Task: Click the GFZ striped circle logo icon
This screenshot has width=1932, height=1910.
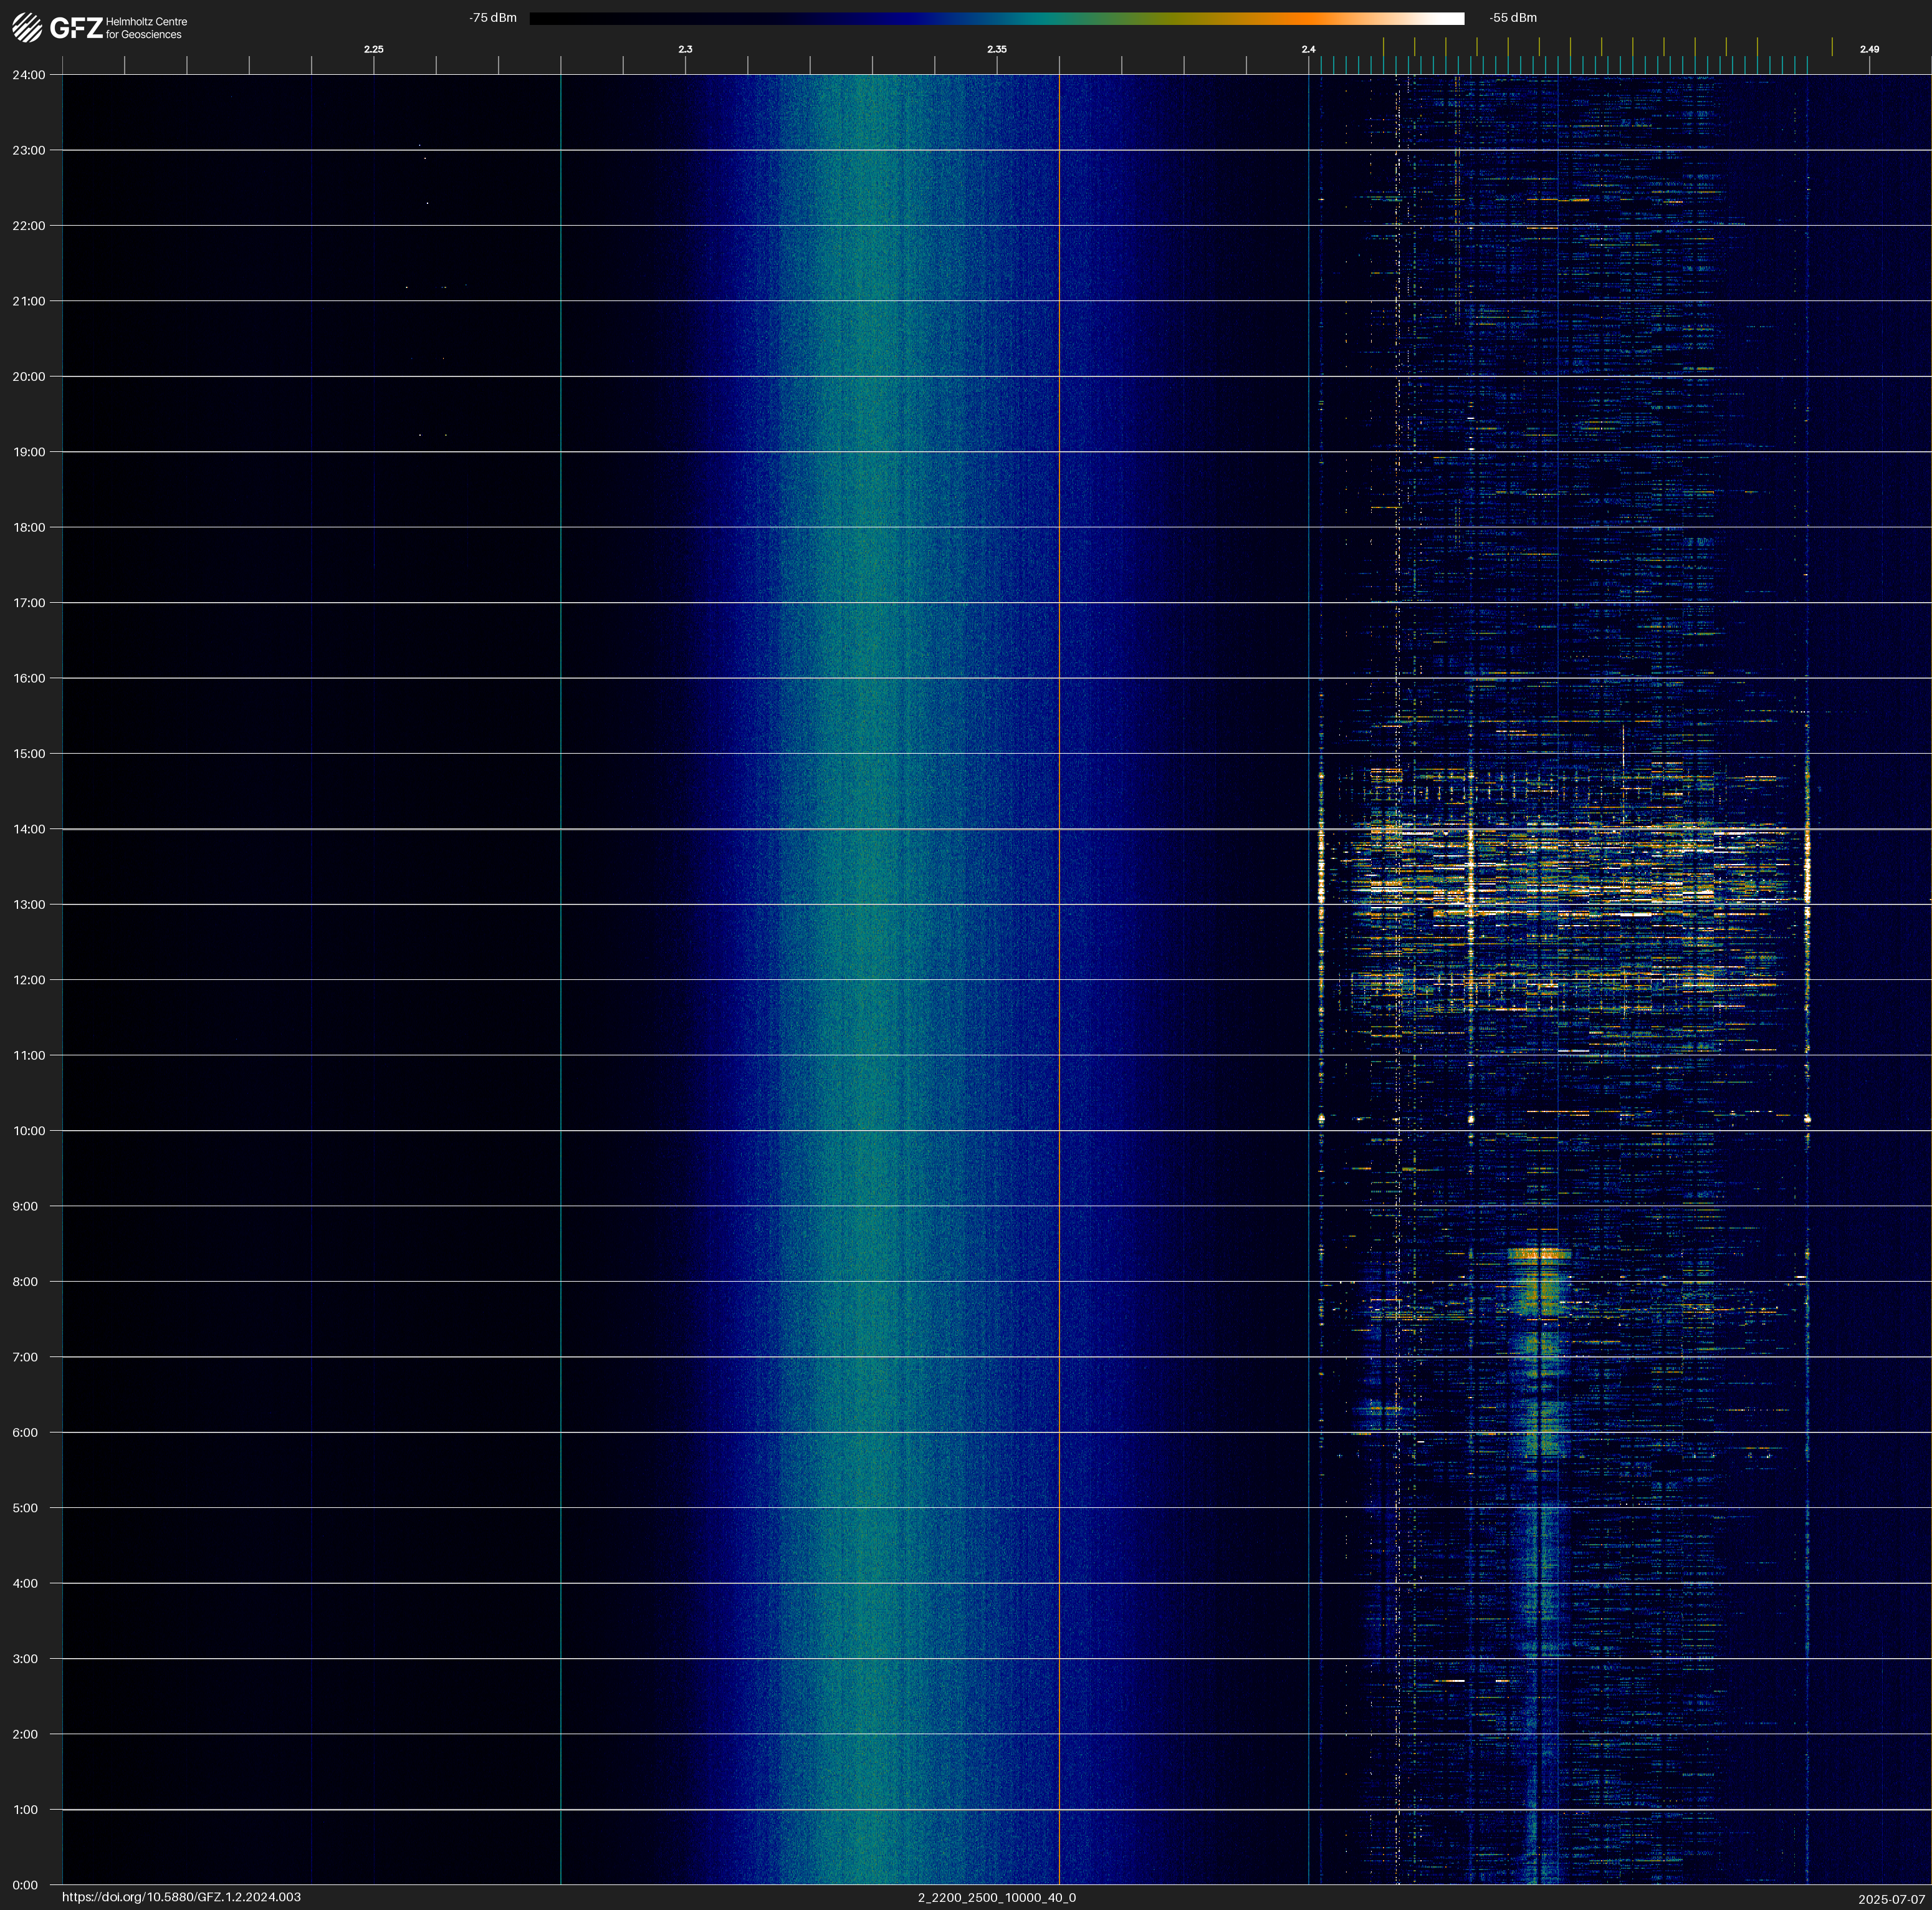Action: tap(27, 28)
